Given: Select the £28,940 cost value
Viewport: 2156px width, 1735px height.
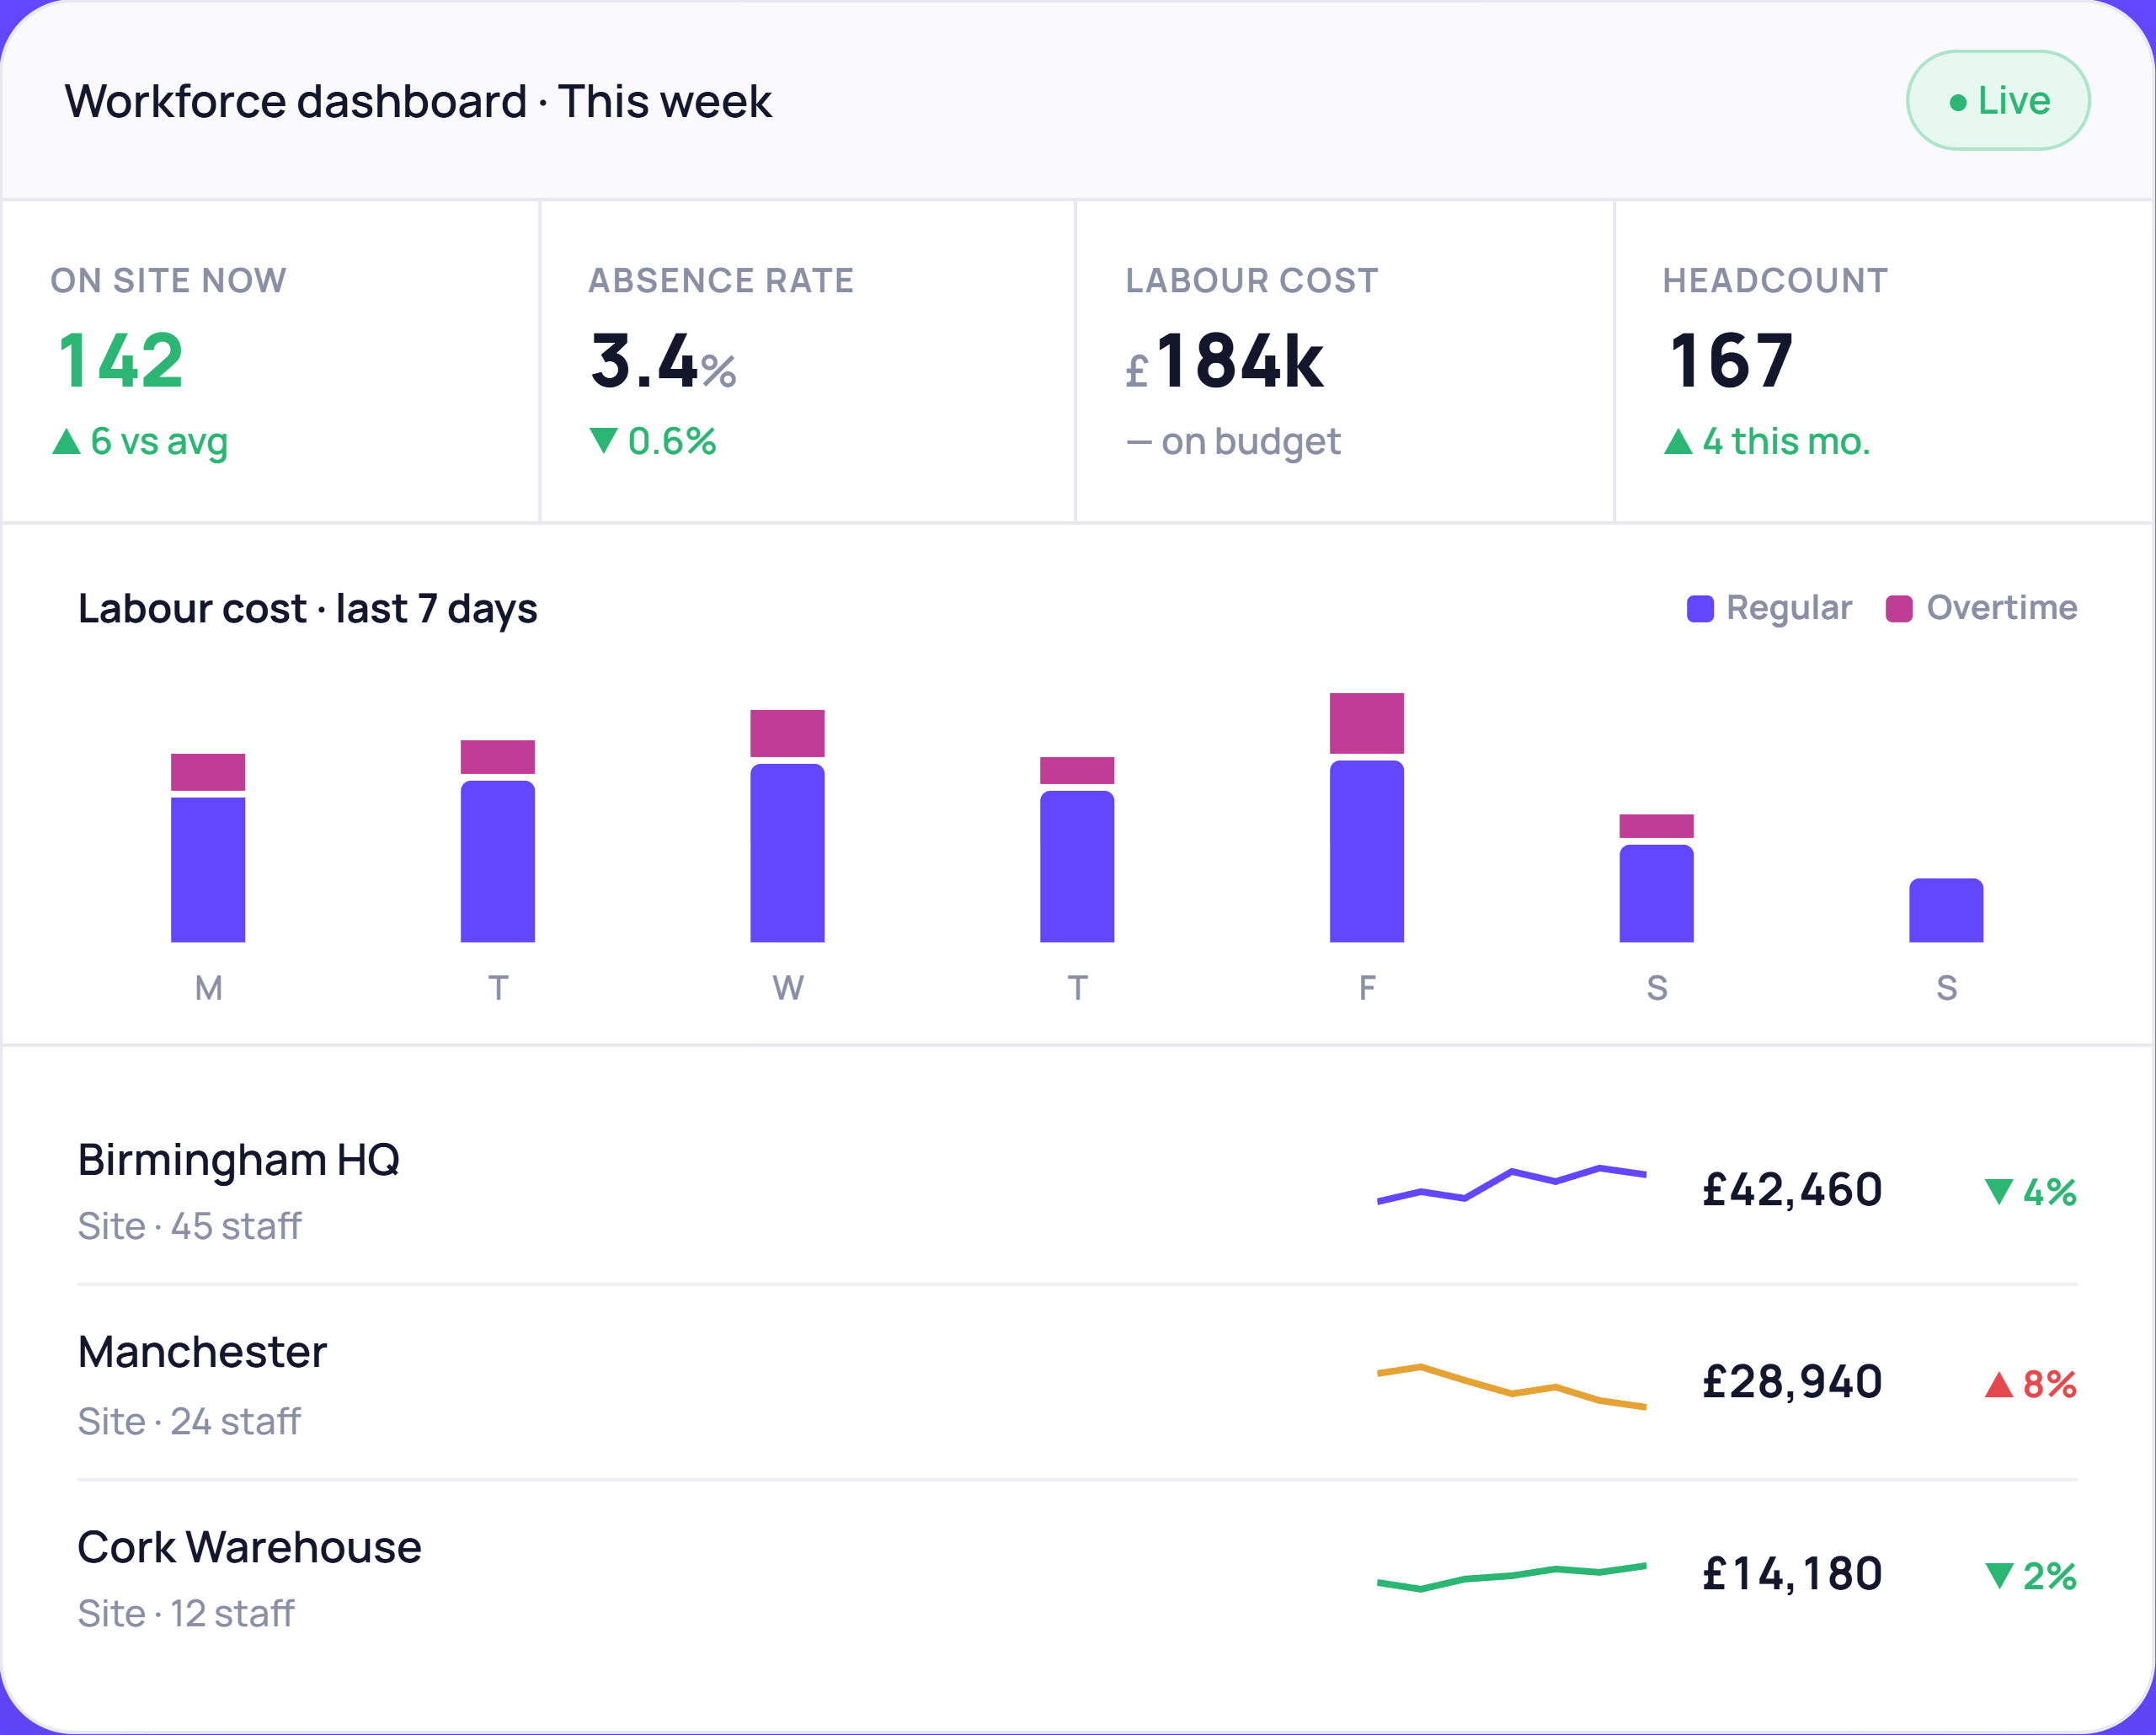Looking at the screenshot, I should [x=1792, y=1382].
